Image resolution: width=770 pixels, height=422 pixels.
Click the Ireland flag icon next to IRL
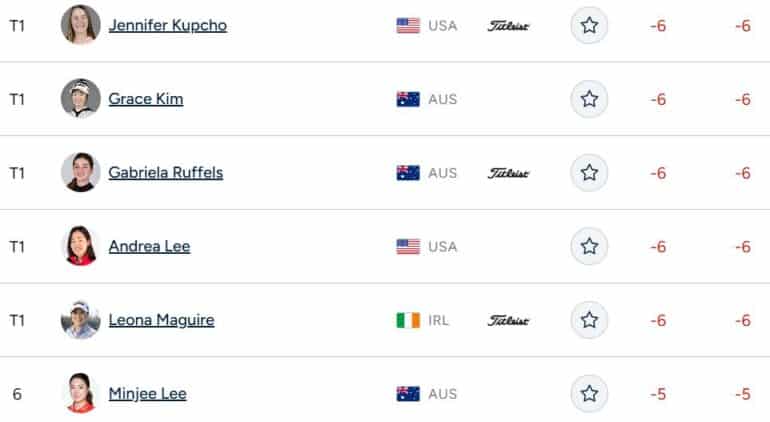[x=408, y=320]
